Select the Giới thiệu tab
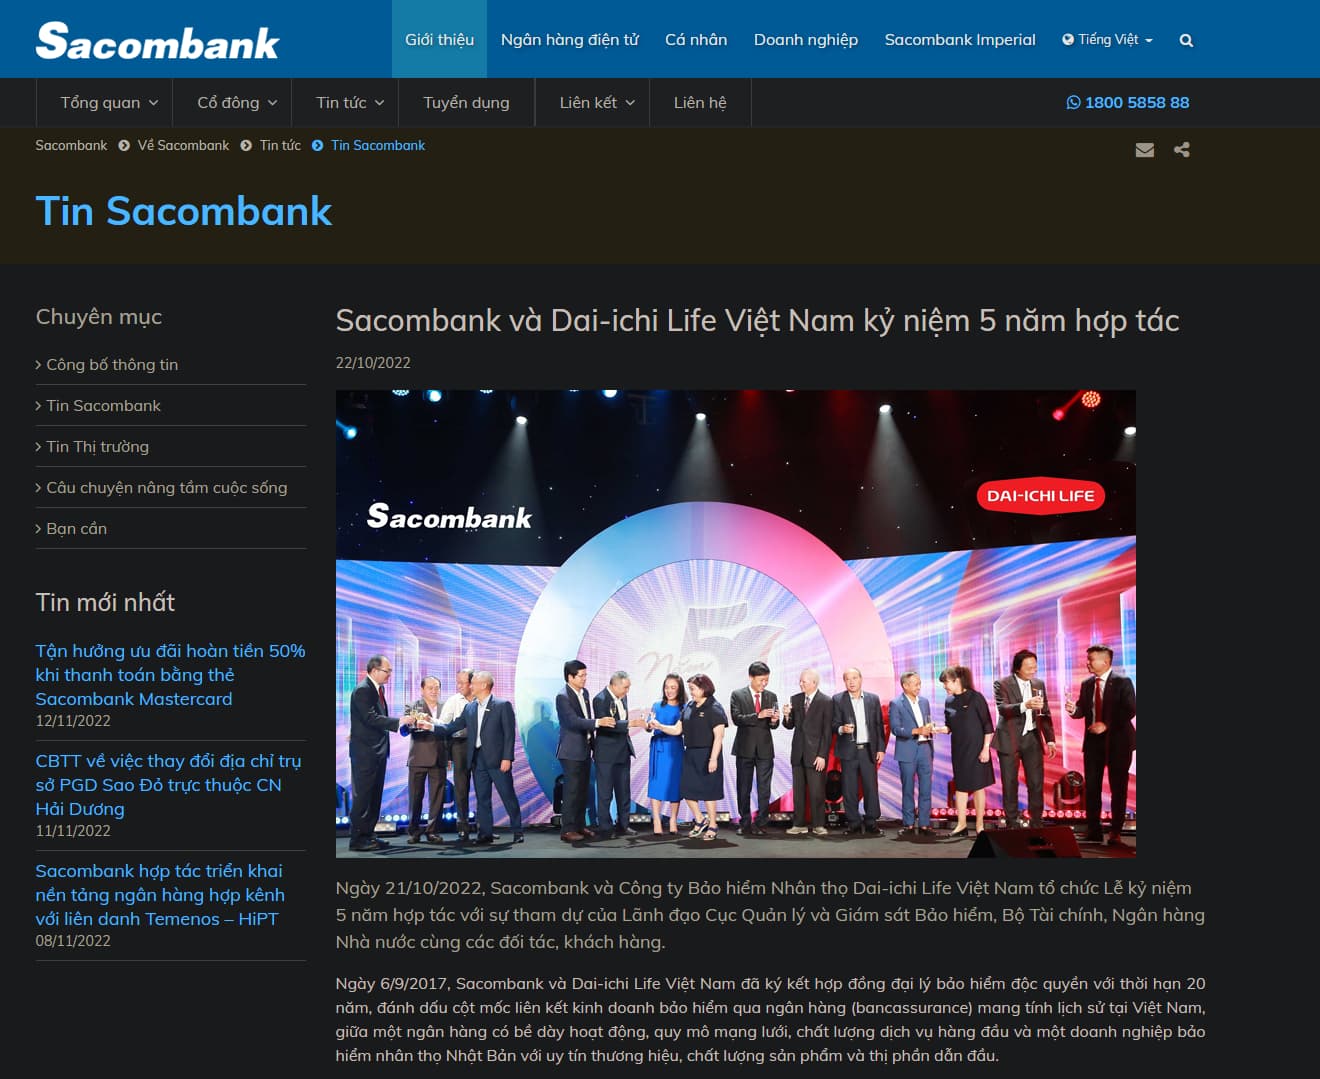This screenshot has height=1079, width=1320. coord(439,39)
